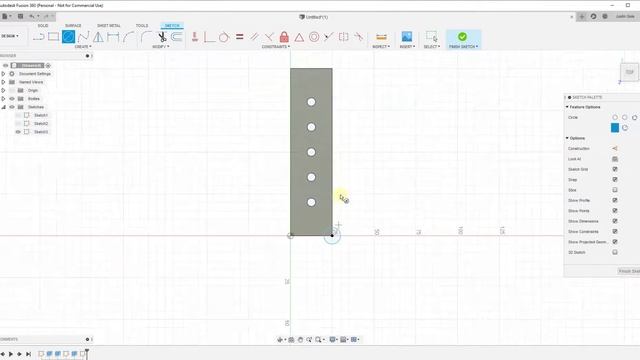Switch to the Sheet Metal tab
Viewport: 640px width, 360px height.
(x=109, y=26)
